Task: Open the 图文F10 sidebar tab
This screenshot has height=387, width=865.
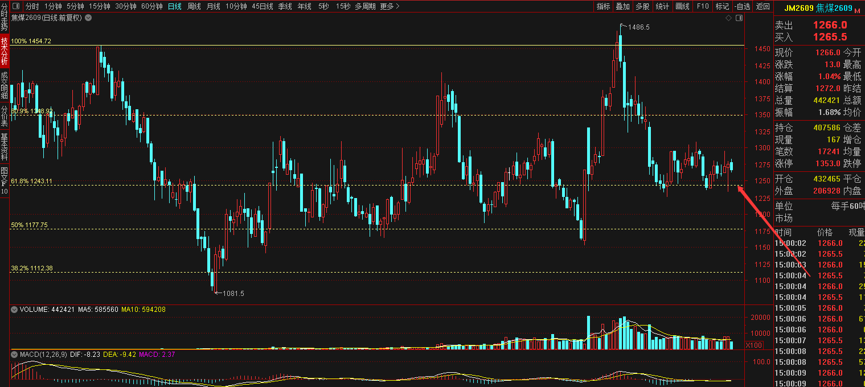Action: pos(4,181)
